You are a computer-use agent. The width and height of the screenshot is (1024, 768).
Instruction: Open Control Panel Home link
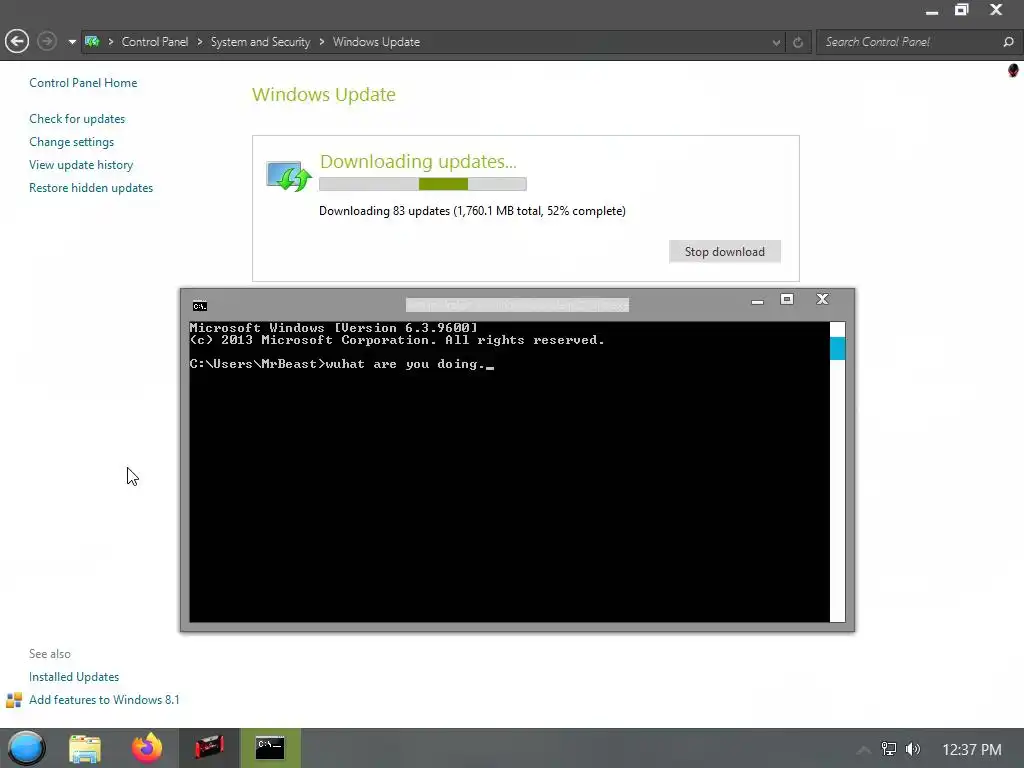click(x=83, y=83)
